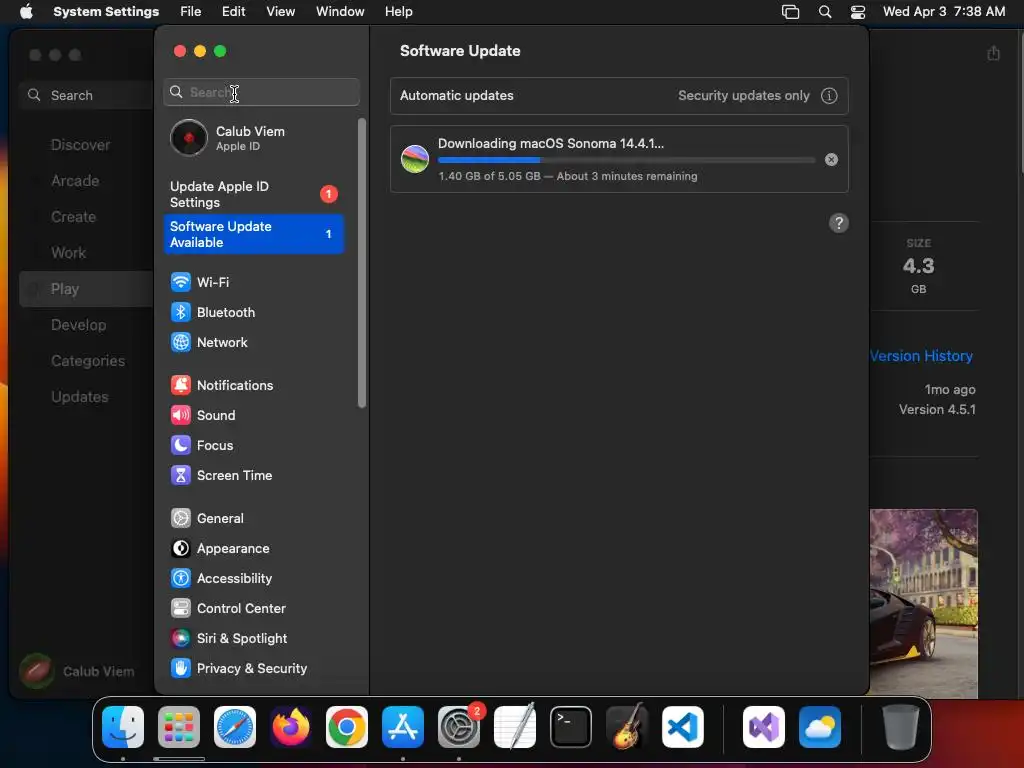Select Discover in App Store sidebar
This screenshot has width=1024, height=768.
81,145
